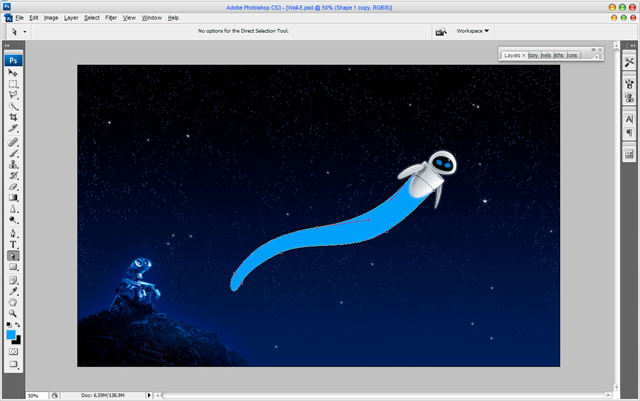Open the status bar info arrow menu

click(149, 395)
